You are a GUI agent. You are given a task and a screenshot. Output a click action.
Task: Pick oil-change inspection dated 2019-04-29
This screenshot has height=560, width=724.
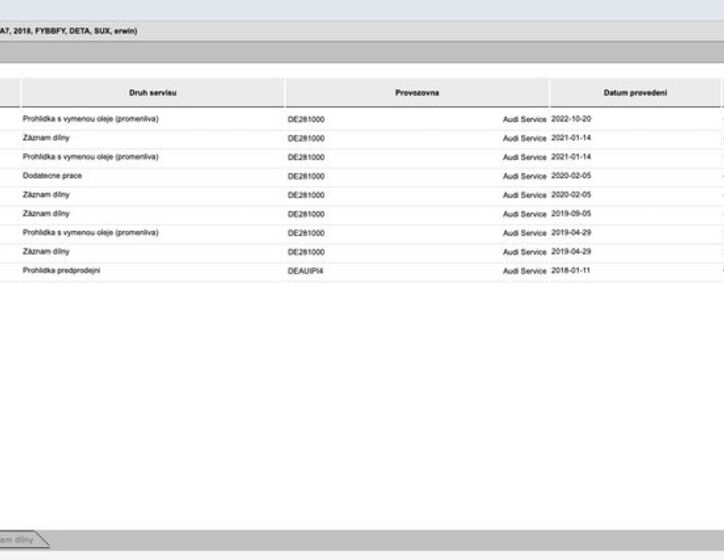coord(90,232)
